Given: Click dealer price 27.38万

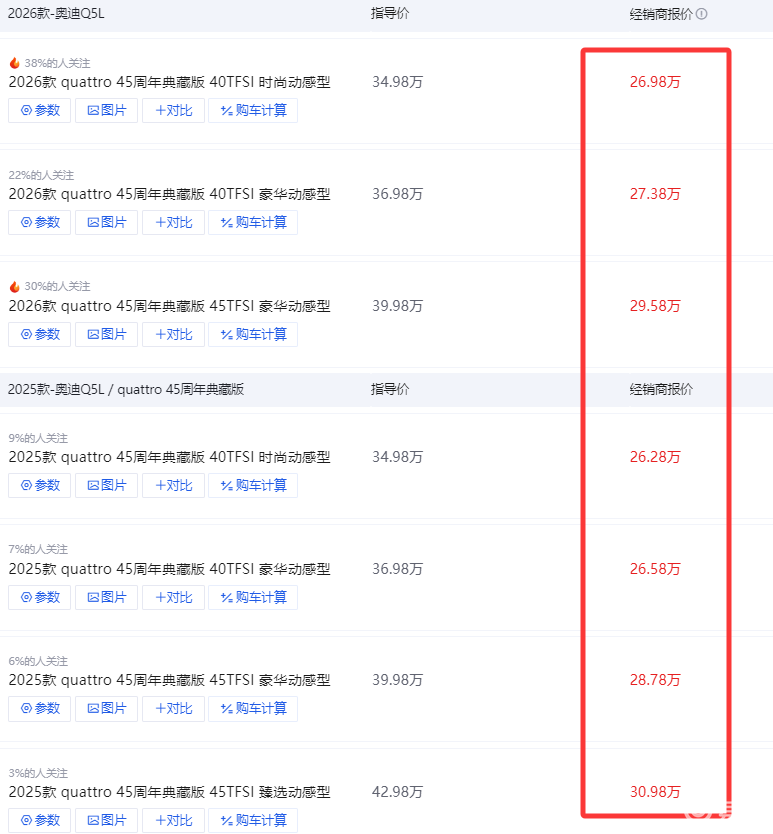Looking at the screenshot, I should point(655,194).
